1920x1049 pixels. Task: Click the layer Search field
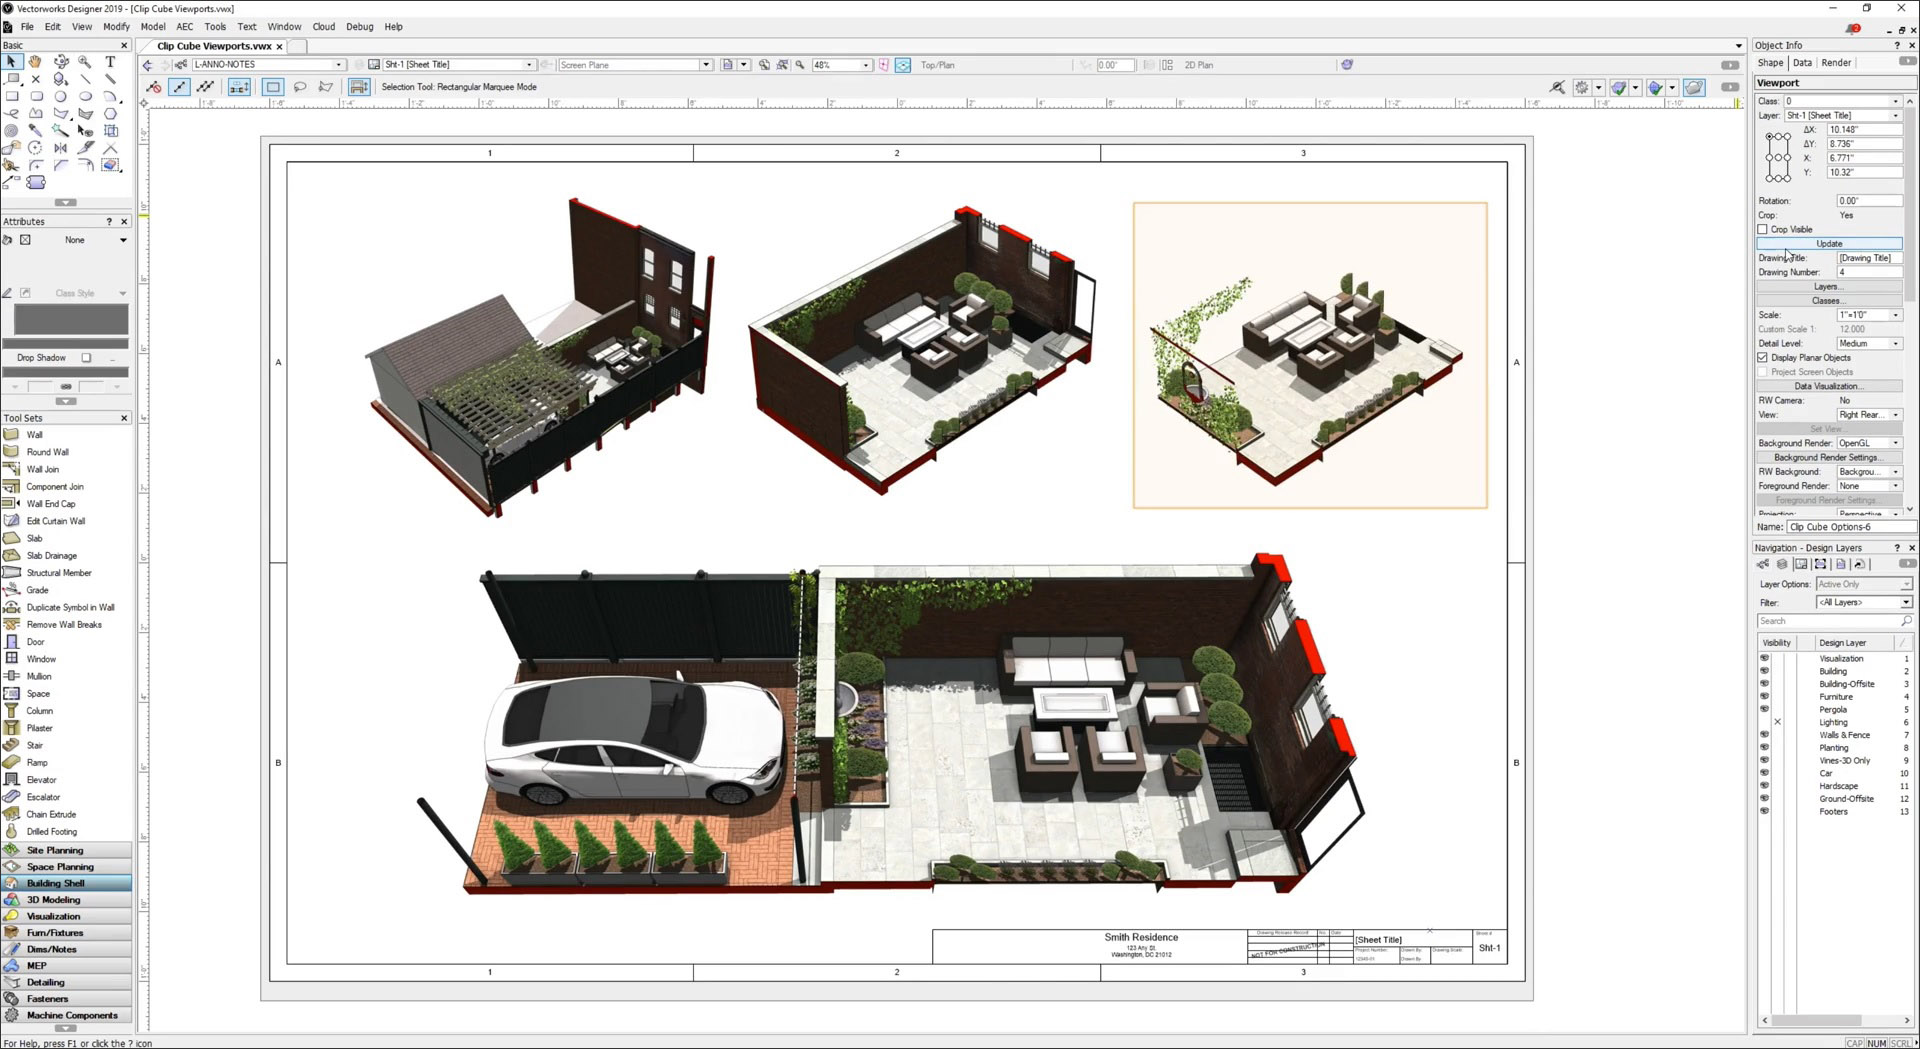(x=1829, y=621)
